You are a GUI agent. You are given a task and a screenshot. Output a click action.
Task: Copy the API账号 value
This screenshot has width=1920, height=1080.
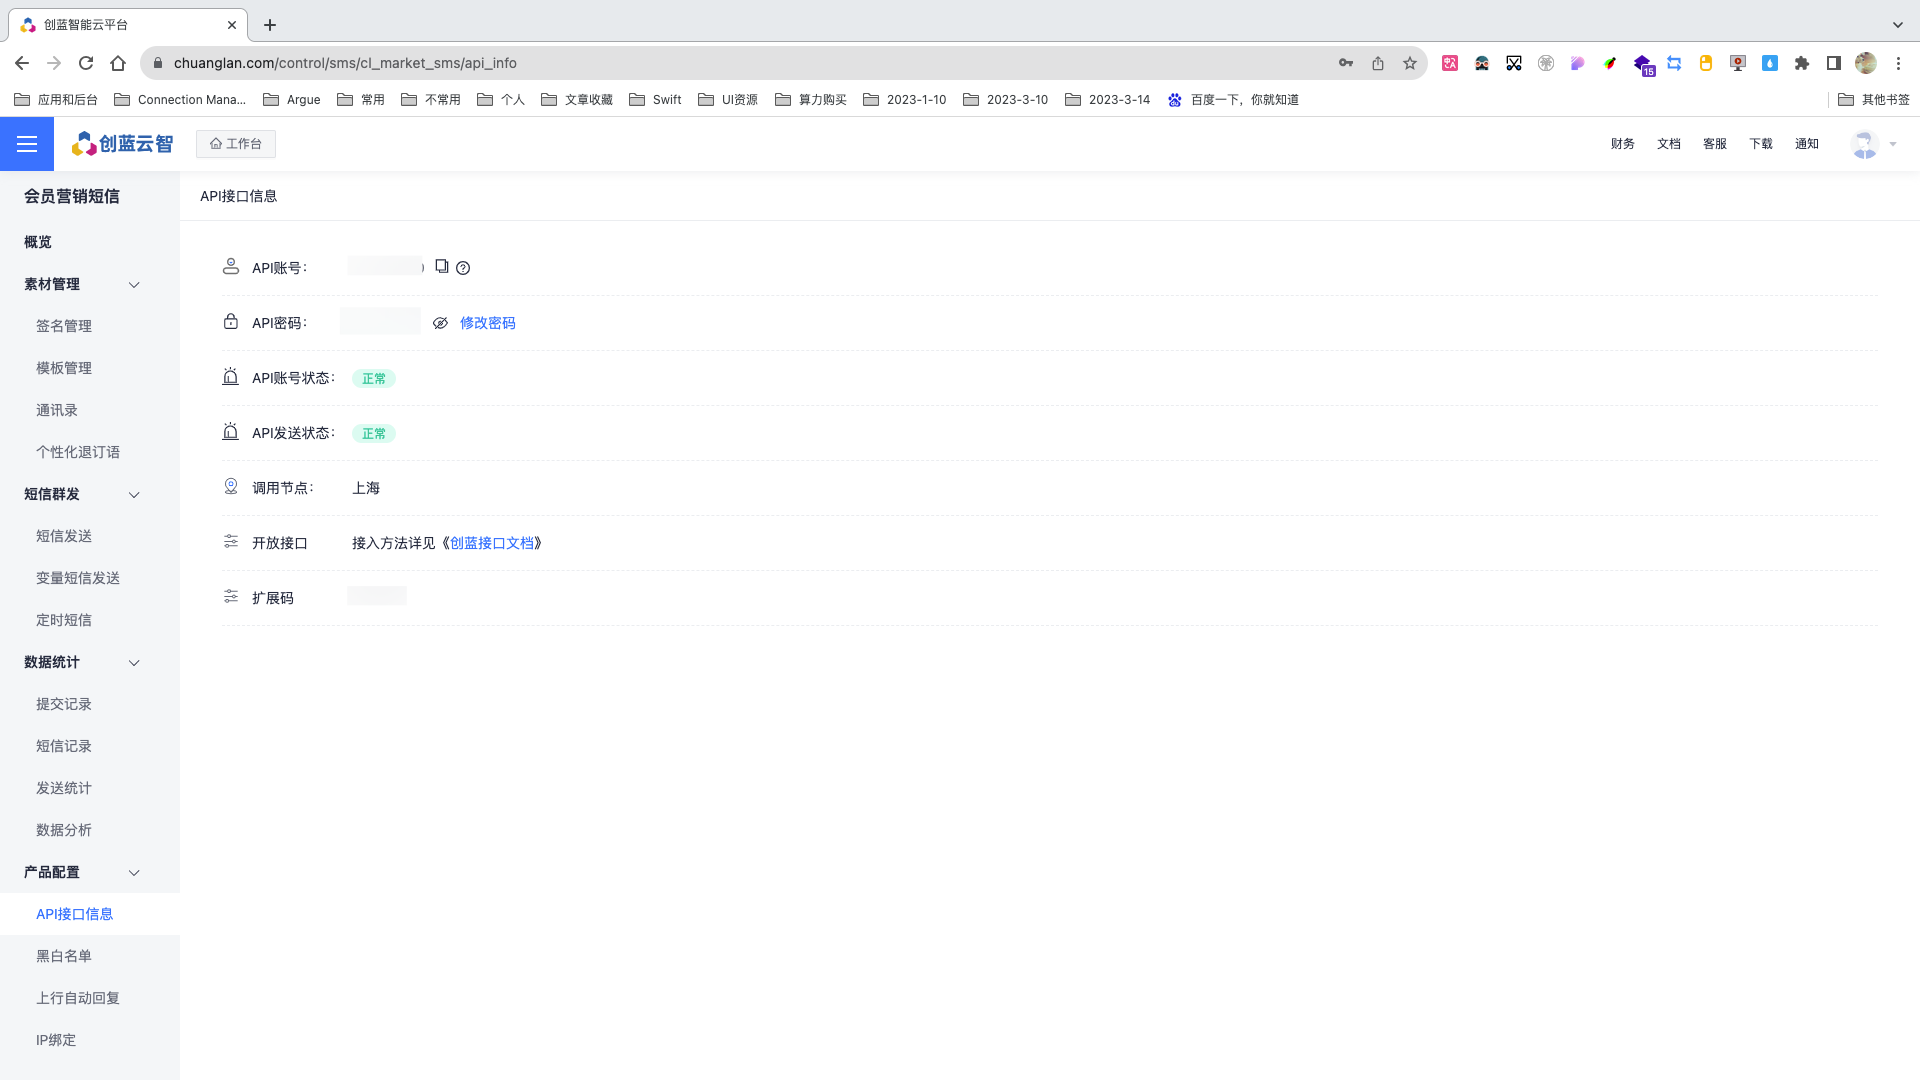click(x=441, y=266)
